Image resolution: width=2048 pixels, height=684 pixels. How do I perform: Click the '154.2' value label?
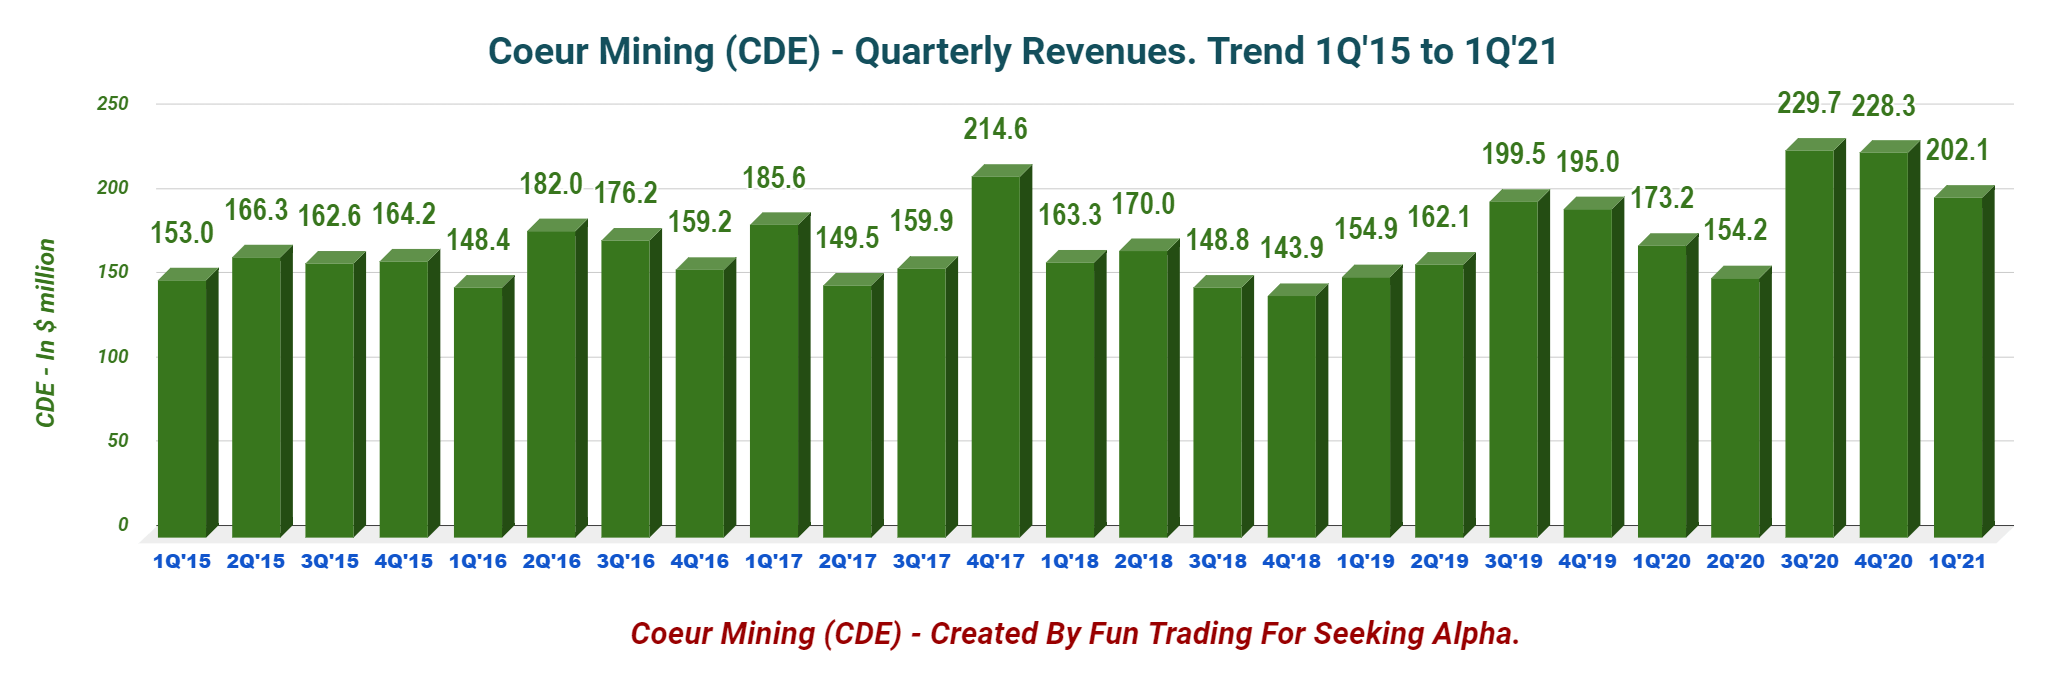1736,230
